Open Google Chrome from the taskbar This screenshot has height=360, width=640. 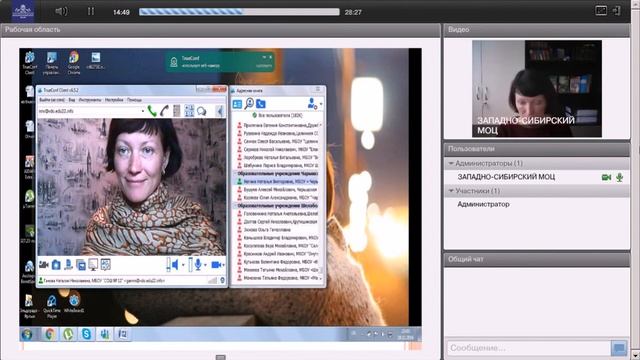(50, 334)
